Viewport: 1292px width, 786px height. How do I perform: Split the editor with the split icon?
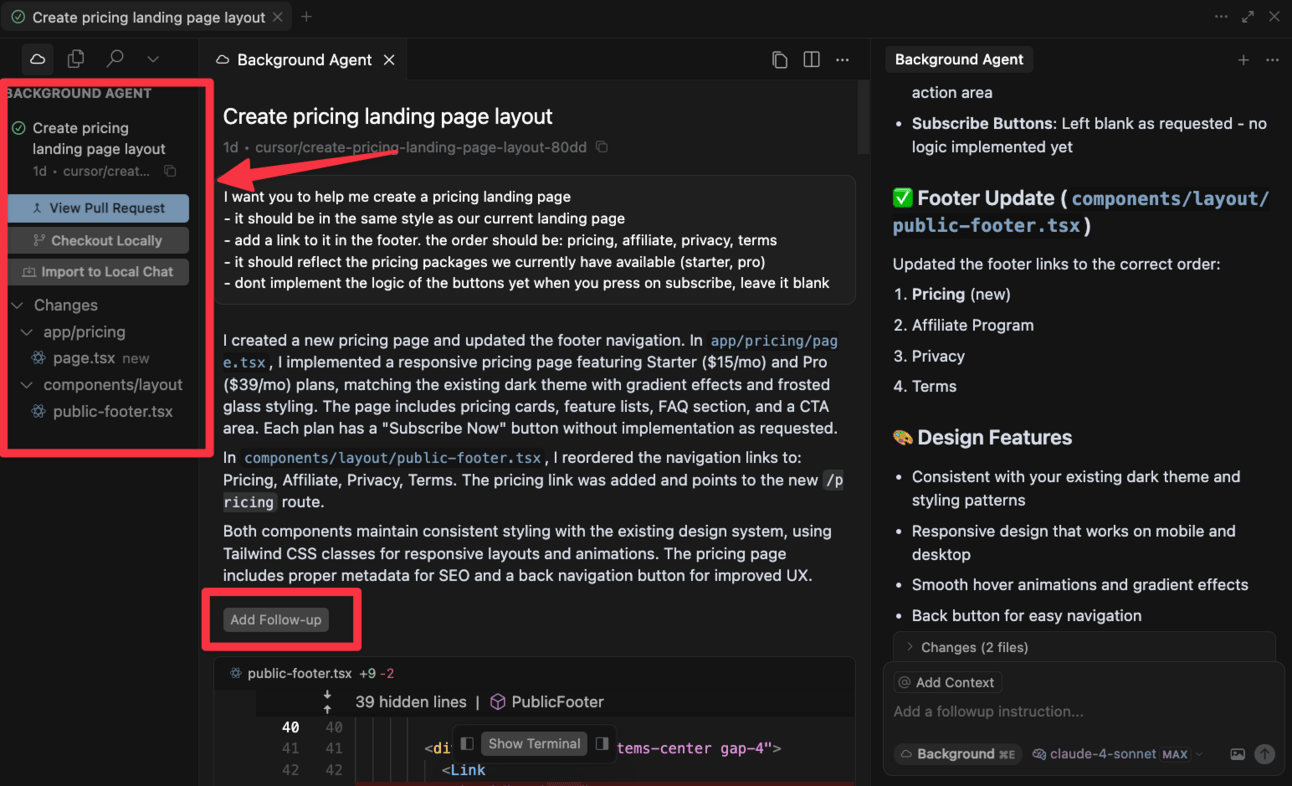click(811, 60)
